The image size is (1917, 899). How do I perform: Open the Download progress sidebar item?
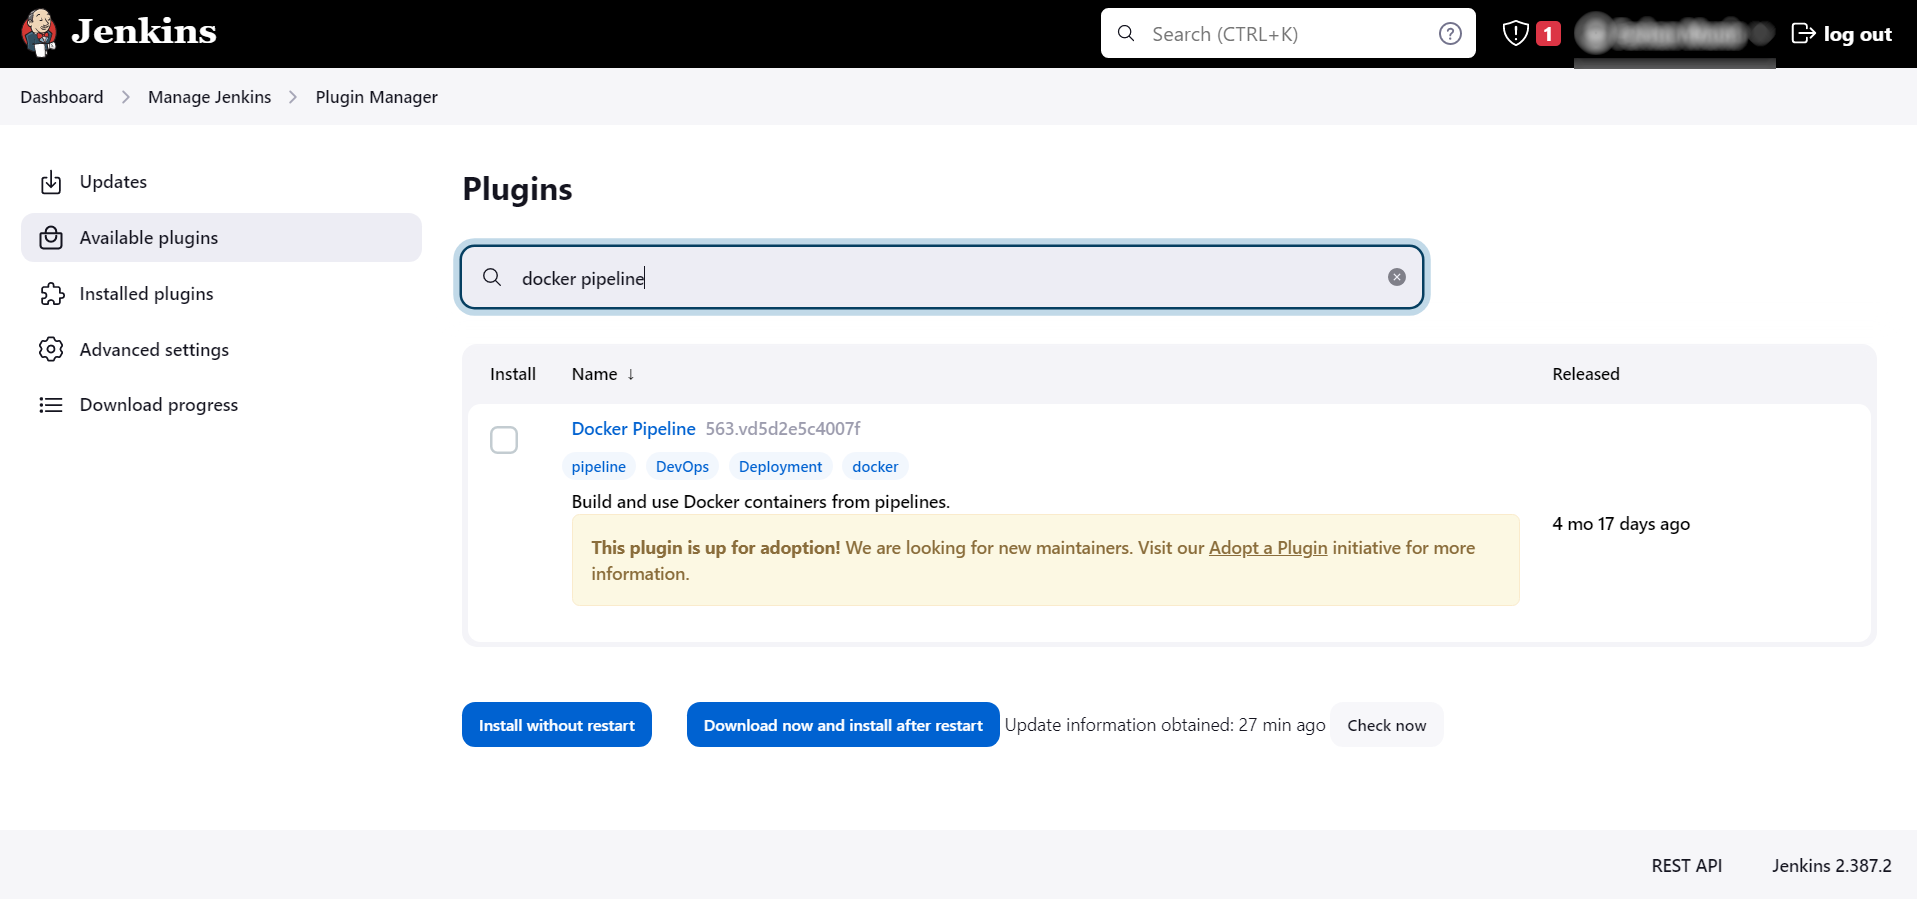[221, 405]
